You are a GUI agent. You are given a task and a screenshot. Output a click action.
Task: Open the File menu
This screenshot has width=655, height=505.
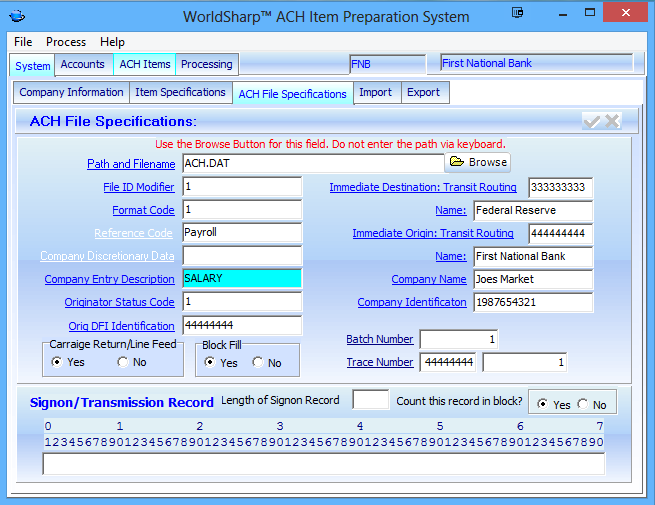coord(23,42)
